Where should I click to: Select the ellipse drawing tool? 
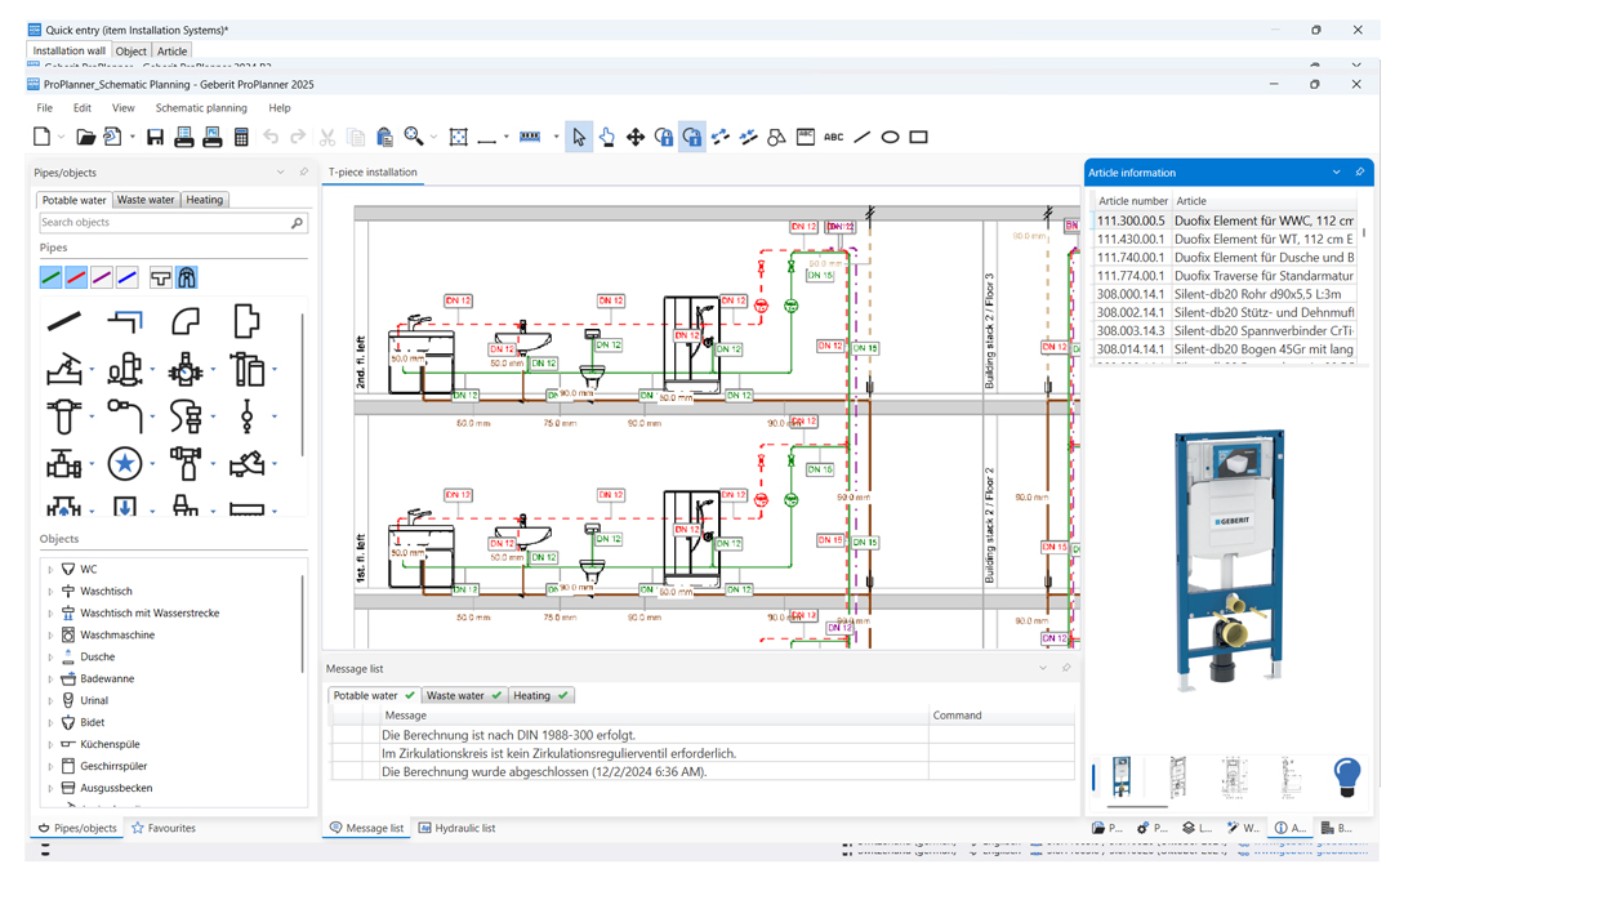pos(889,137)
